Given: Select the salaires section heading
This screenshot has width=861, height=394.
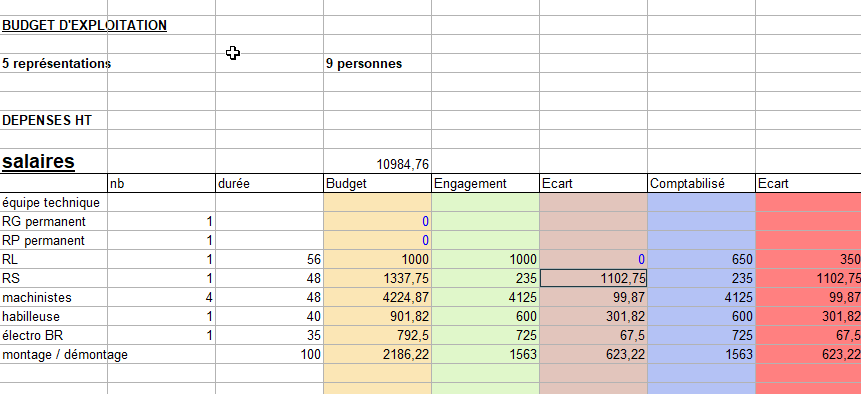Looking at the screenshot, I should tap(54, 161).
